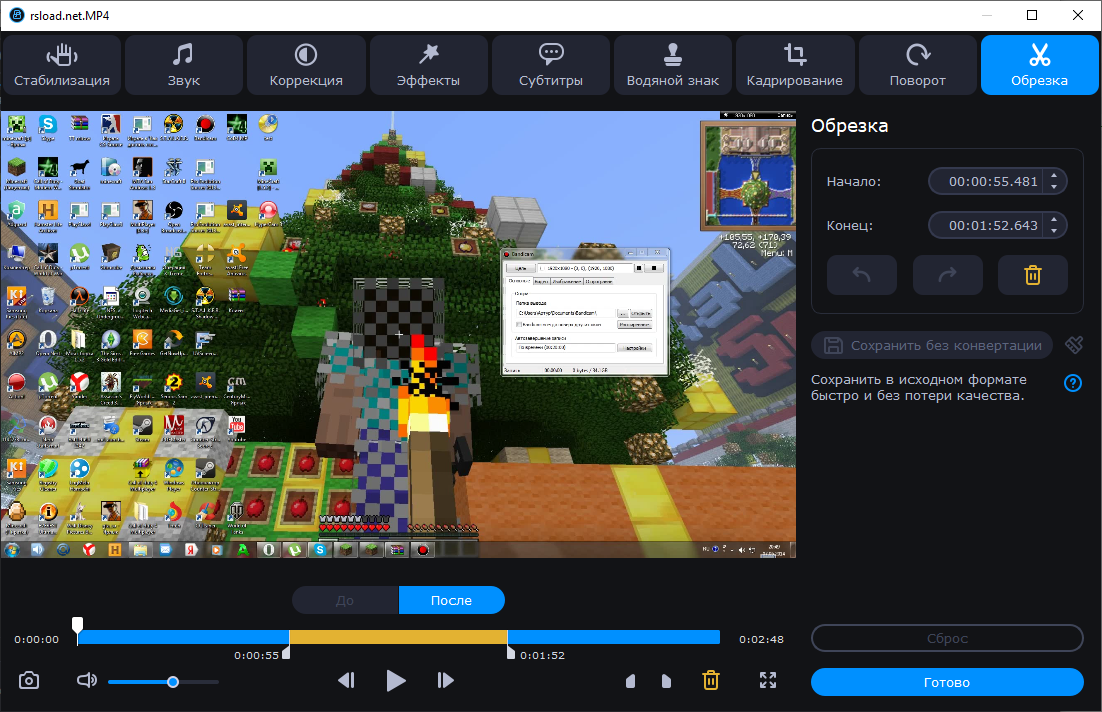Click the Конец time field

pyautogui.click(x=992, y=225)
